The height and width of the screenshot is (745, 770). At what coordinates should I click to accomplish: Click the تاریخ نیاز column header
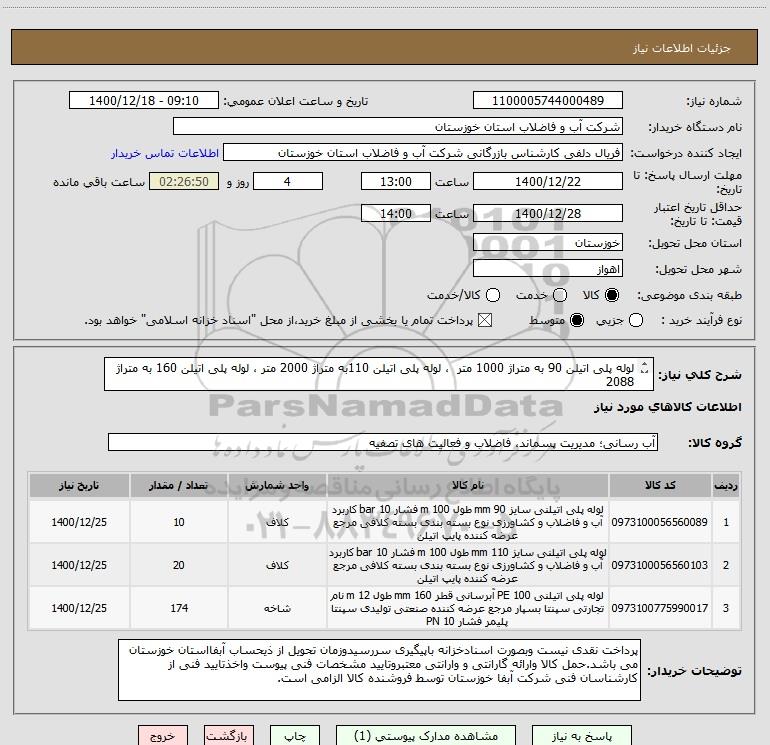(79, 485)
